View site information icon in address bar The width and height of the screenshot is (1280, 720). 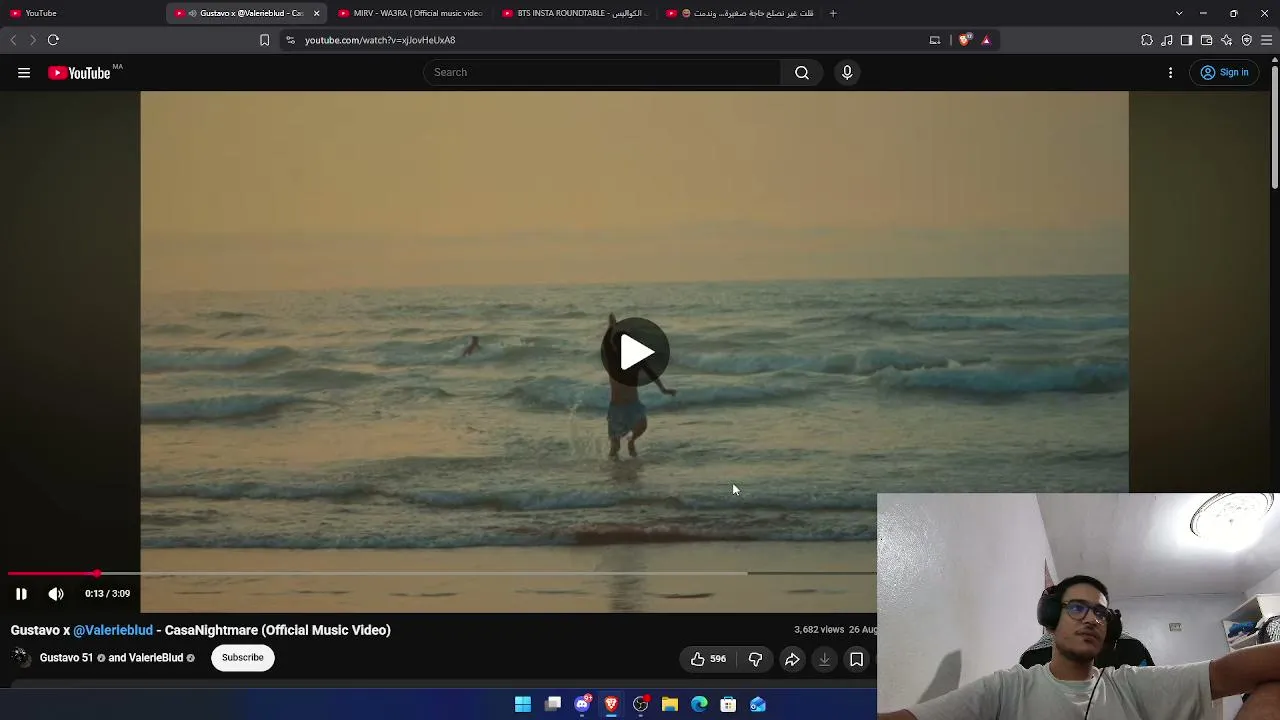tap(290, 40)
